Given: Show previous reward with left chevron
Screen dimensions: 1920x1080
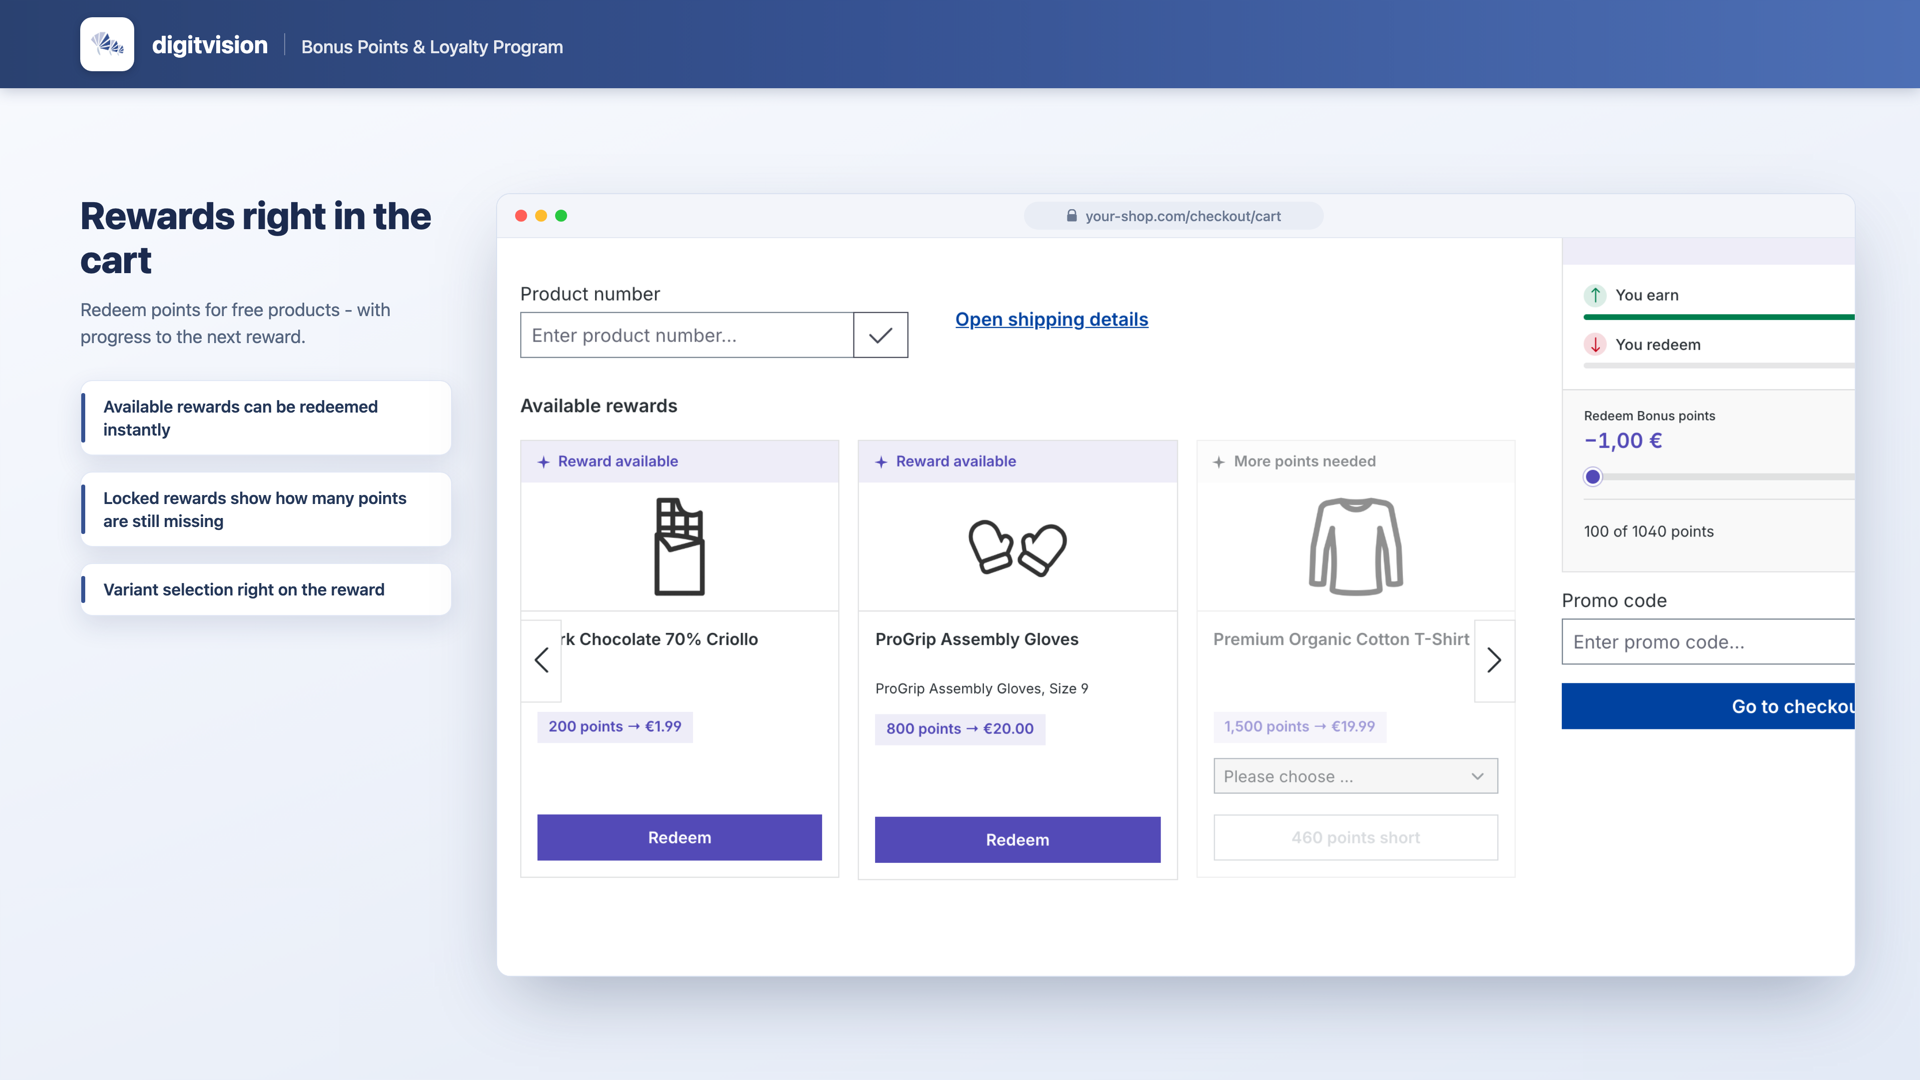Looking at the screenshot, I should (541, 660).
